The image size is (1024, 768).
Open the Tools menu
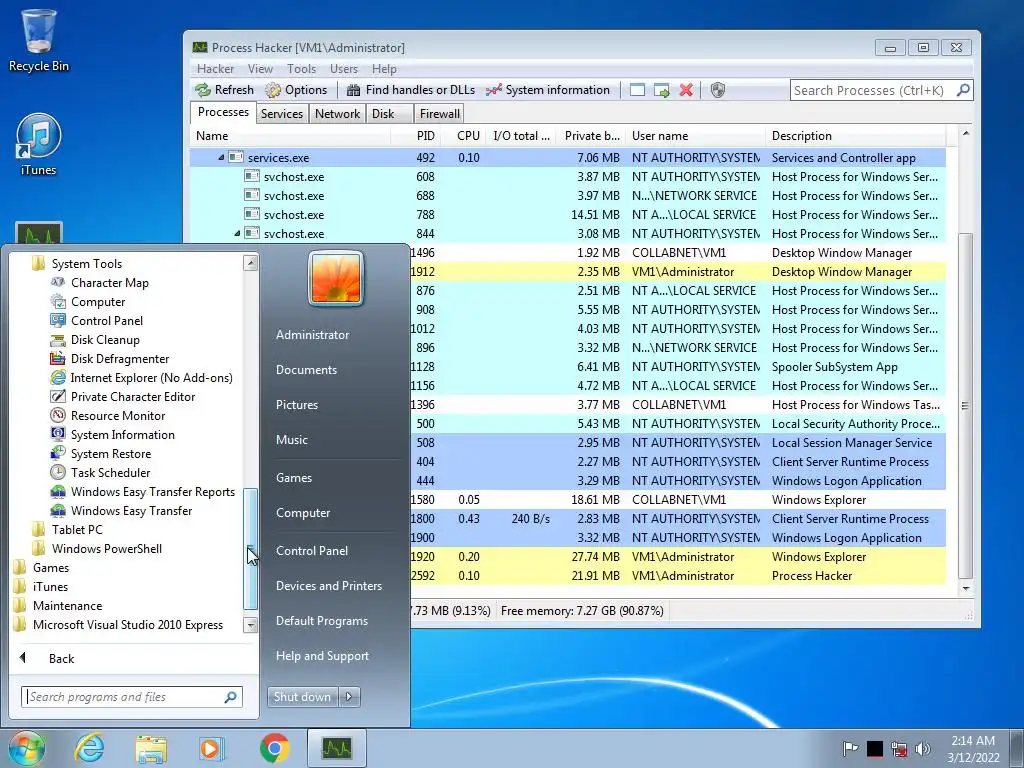[x=301, y=69]
